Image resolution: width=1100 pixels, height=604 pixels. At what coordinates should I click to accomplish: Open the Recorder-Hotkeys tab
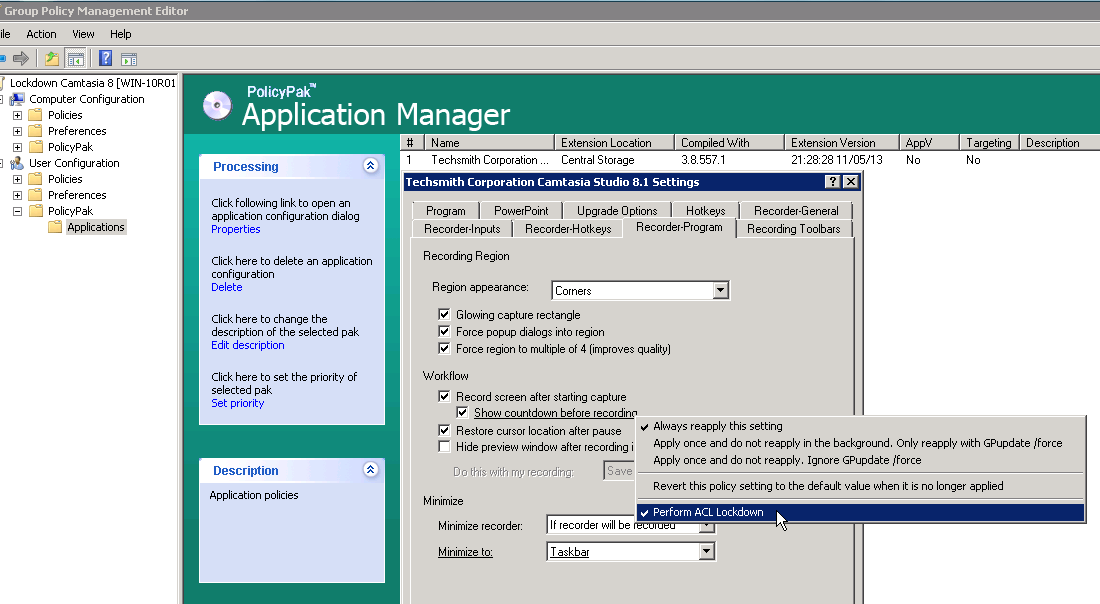568,229
